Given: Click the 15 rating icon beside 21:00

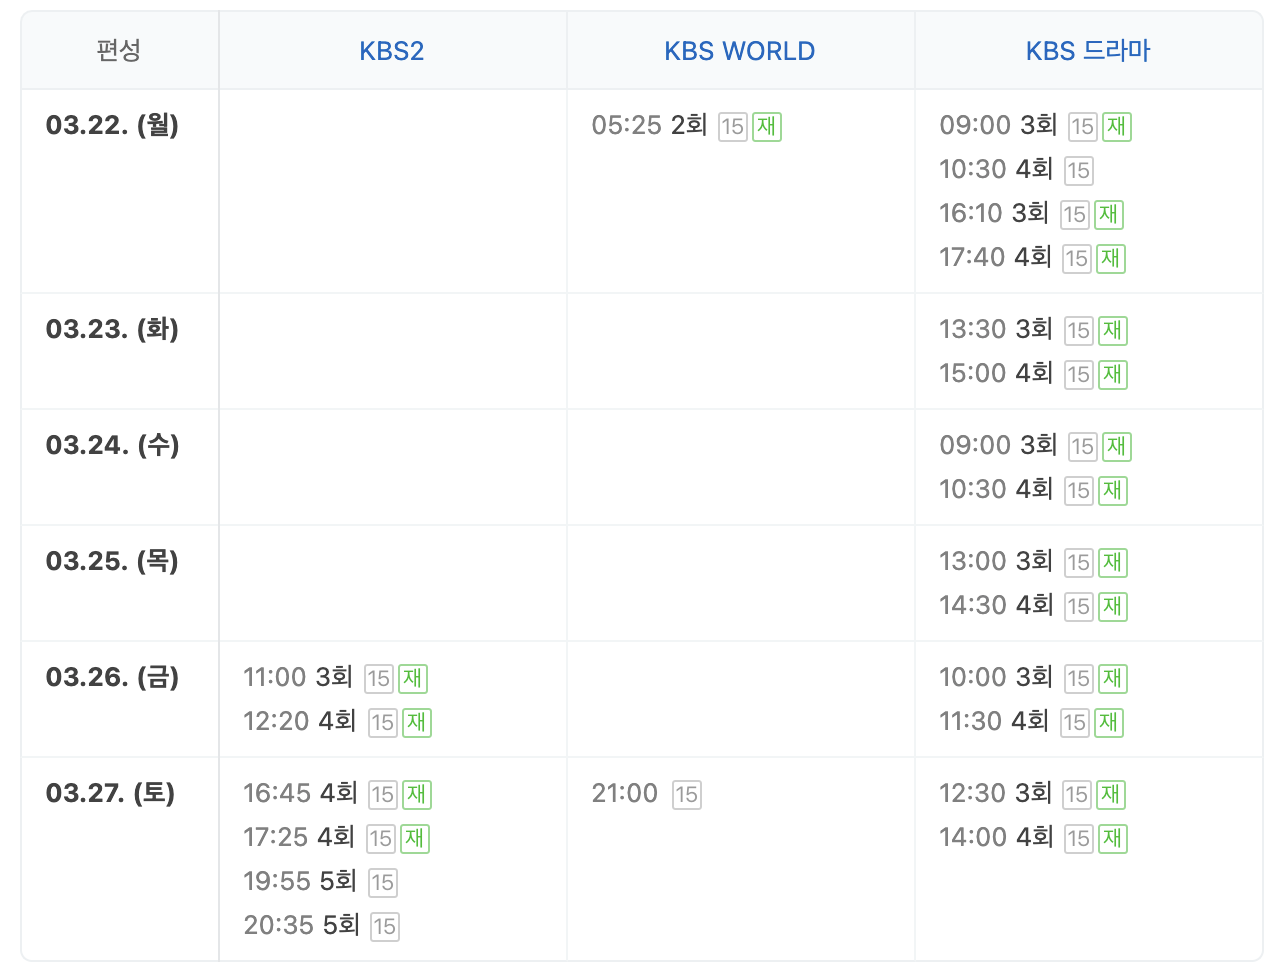Looking at the screenshot, I should tap(686, 795).
